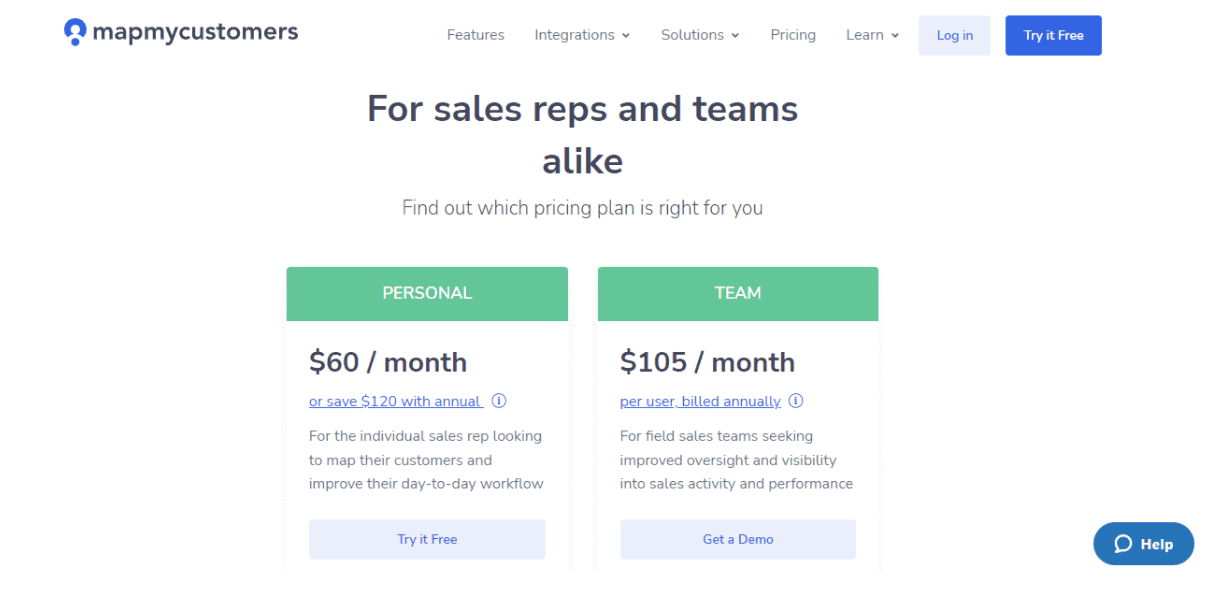This screenshot has width=1212, height=606.
Task: Click the info icon beside annual savings
Action: (499, 401)
